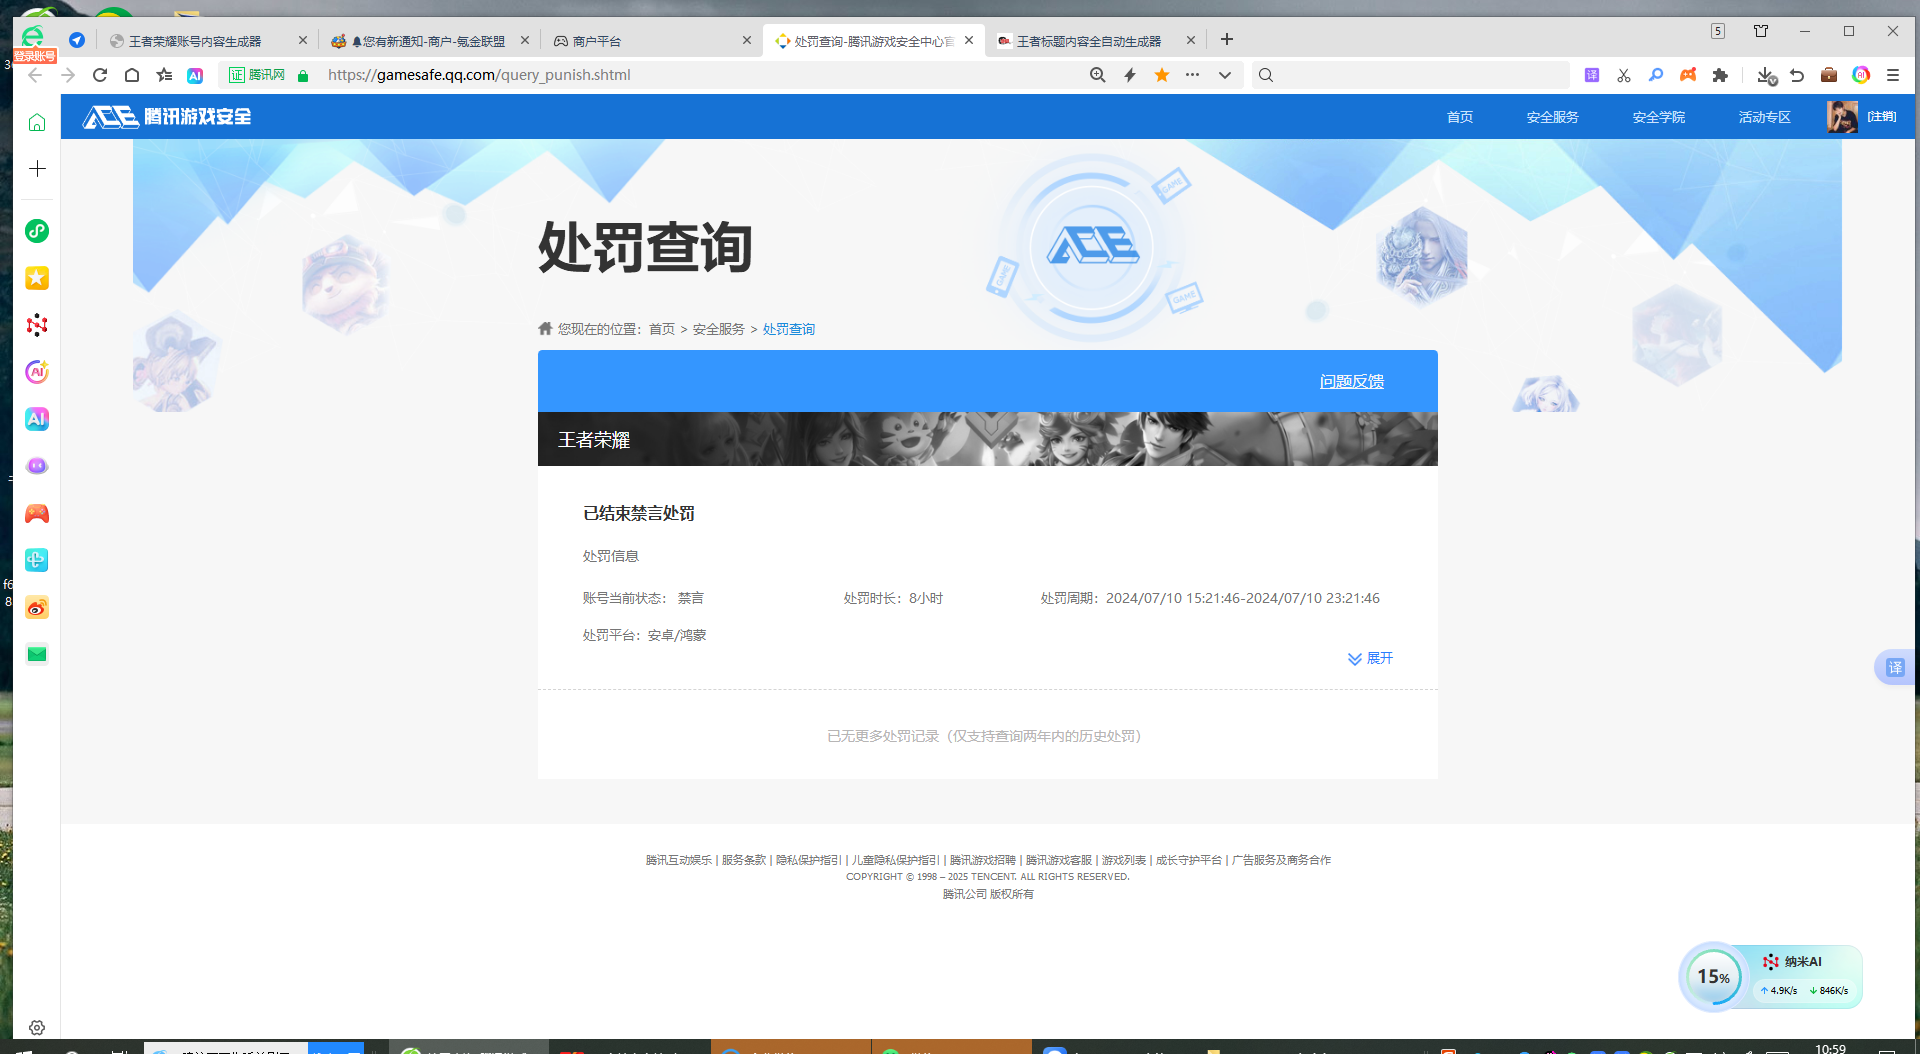
Task: Open the red Nami AI sidebar icon
Action: click(37, 325)
